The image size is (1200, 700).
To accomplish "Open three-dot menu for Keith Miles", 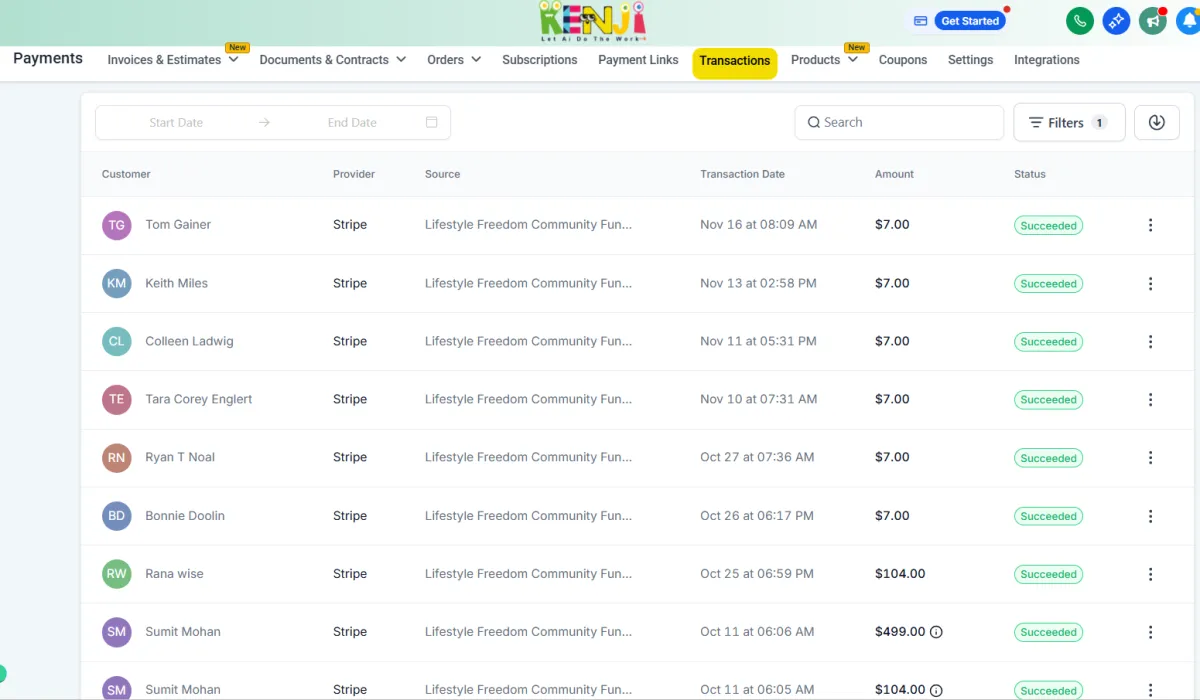I will click(1150, 284).
